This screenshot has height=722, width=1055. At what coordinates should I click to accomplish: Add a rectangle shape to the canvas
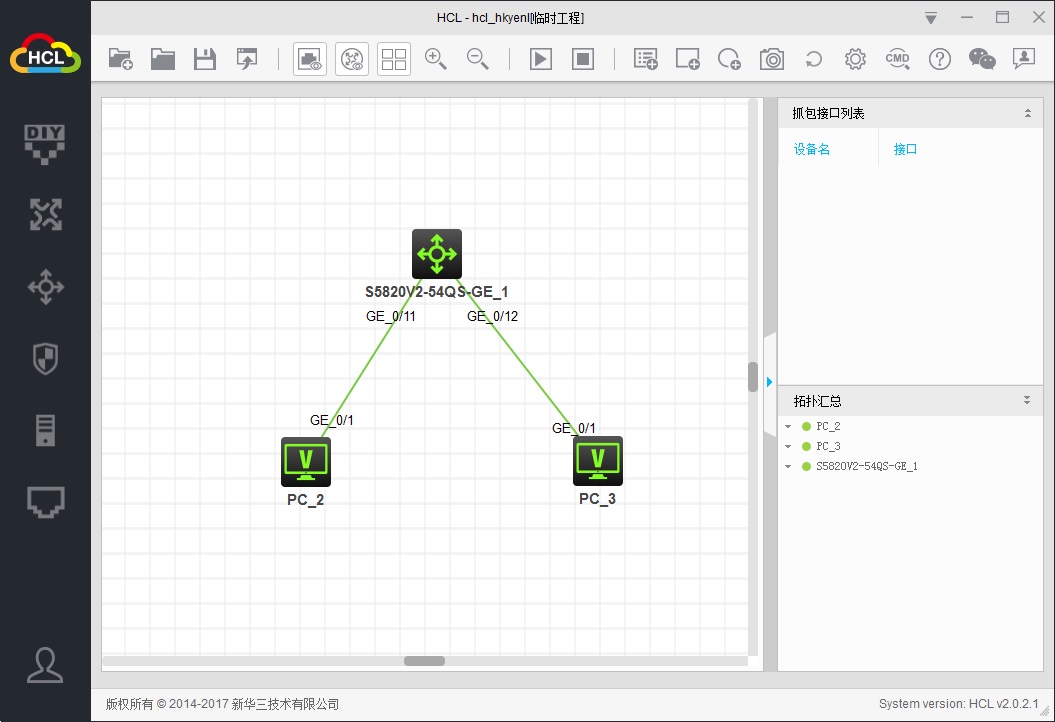688,59
